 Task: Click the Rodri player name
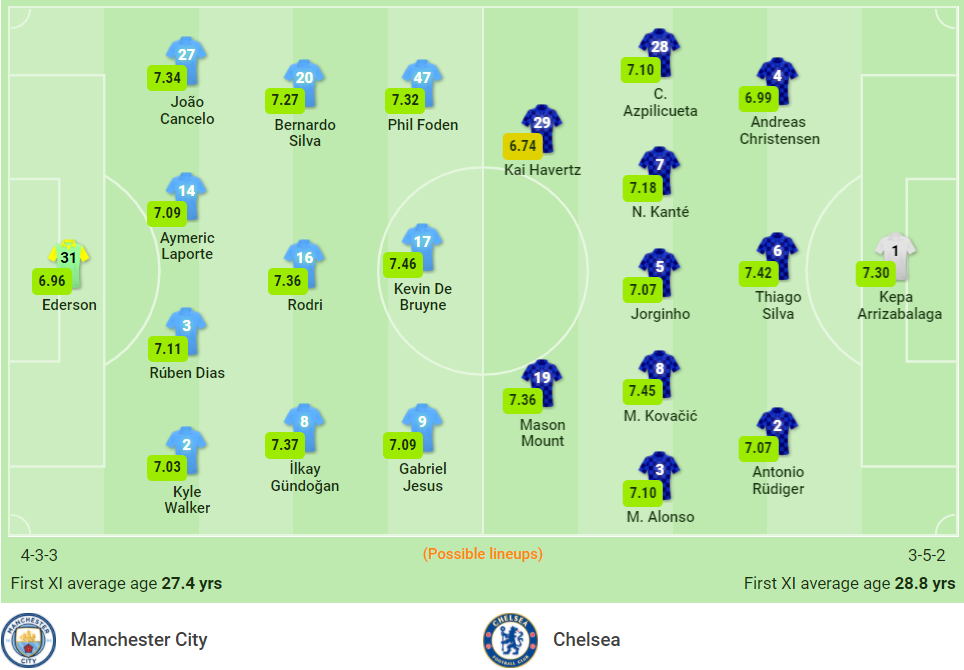(305, 305)
